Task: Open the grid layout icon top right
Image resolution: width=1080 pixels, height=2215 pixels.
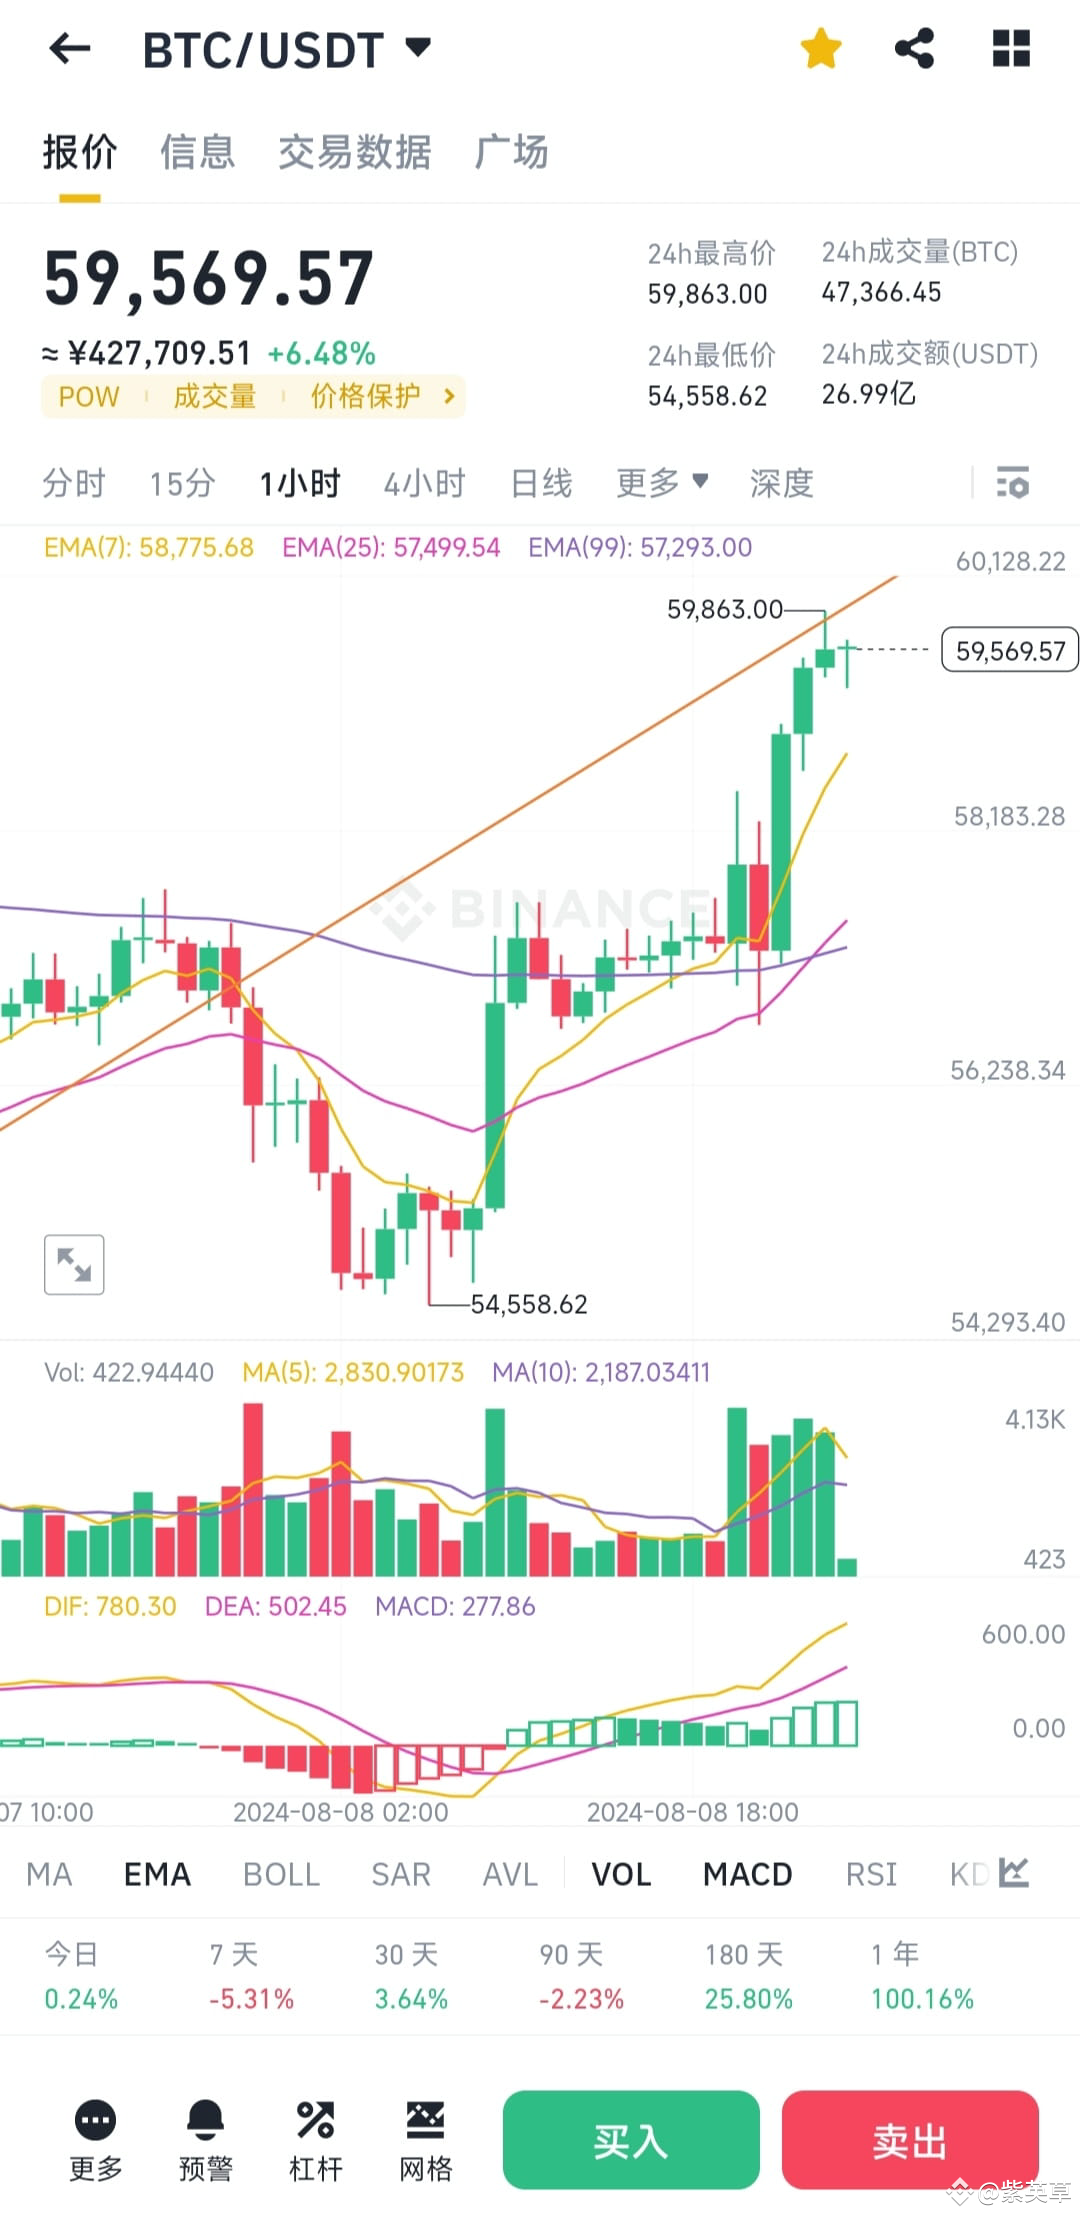Action: (1011, 47)
